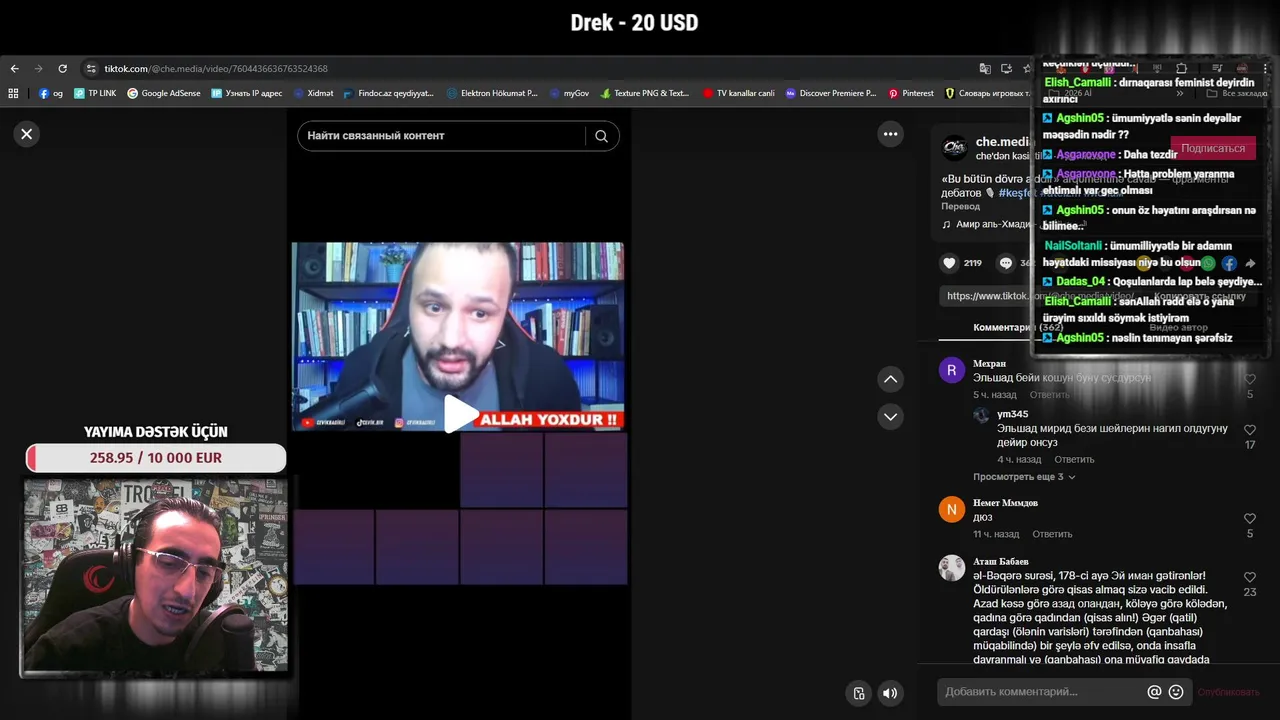Open the emoji picker smiley icon
1280x720 pixels.
click(1176, 692)
